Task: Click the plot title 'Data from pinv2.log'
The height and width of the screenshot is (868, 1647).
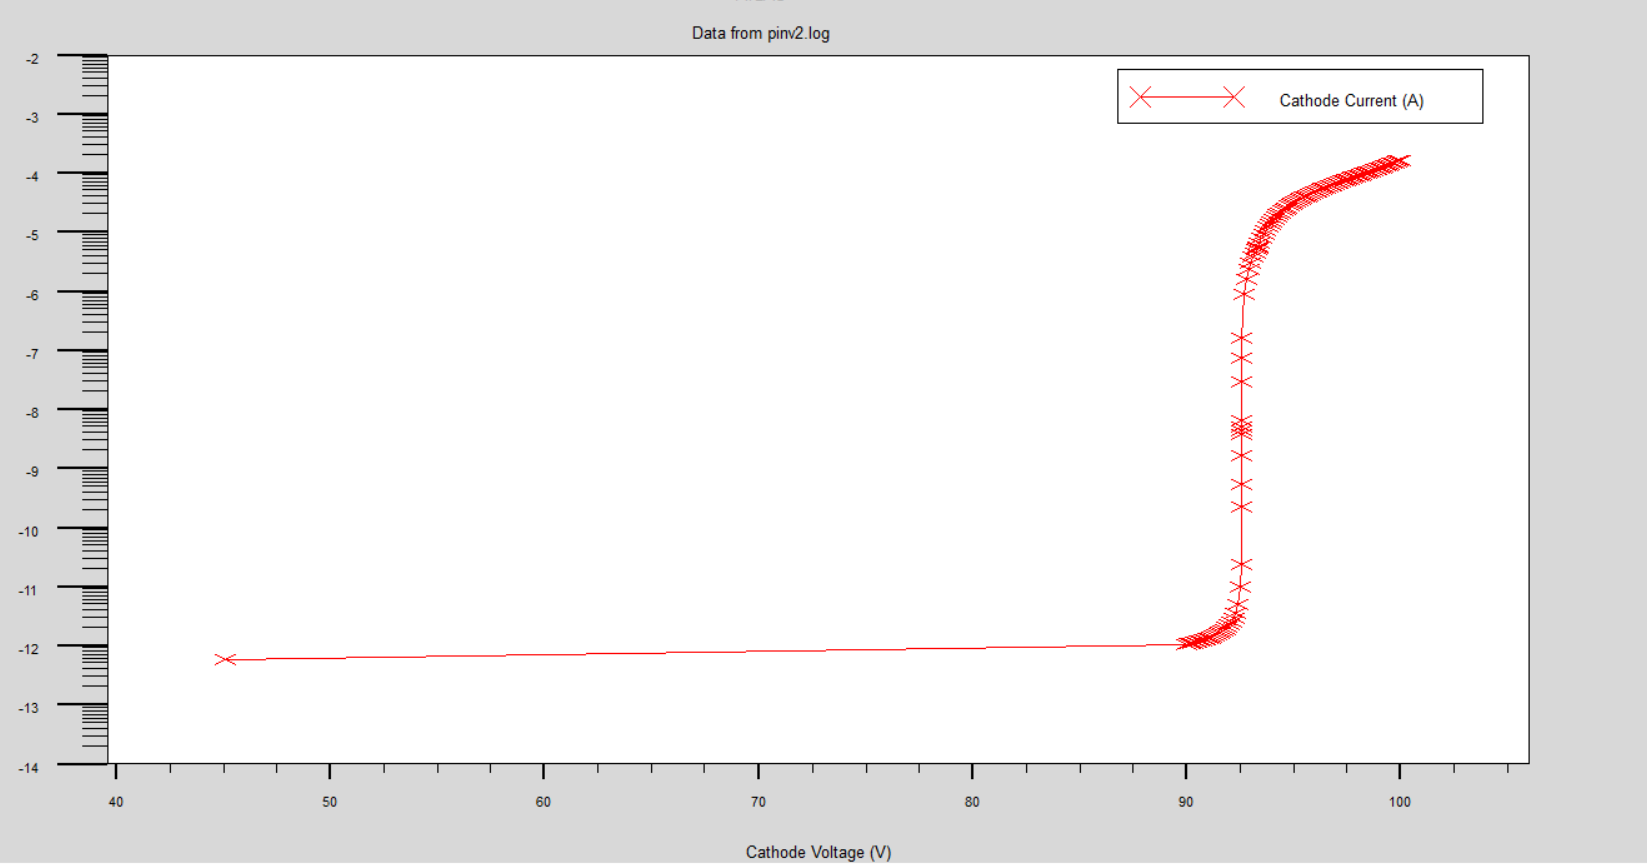Action: (x=760, y=33)
